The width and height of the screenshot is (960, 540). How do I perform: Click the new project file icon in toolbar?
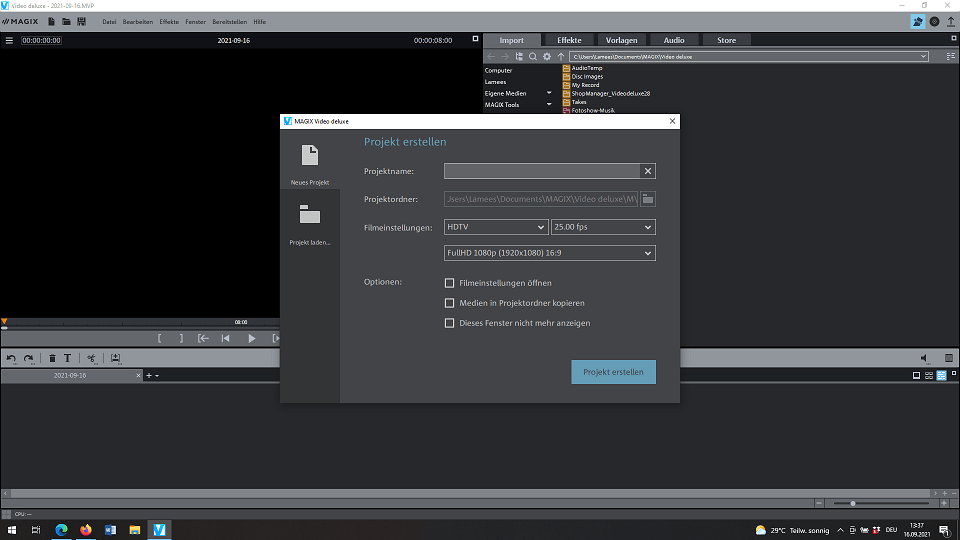[x=51, y=21]
